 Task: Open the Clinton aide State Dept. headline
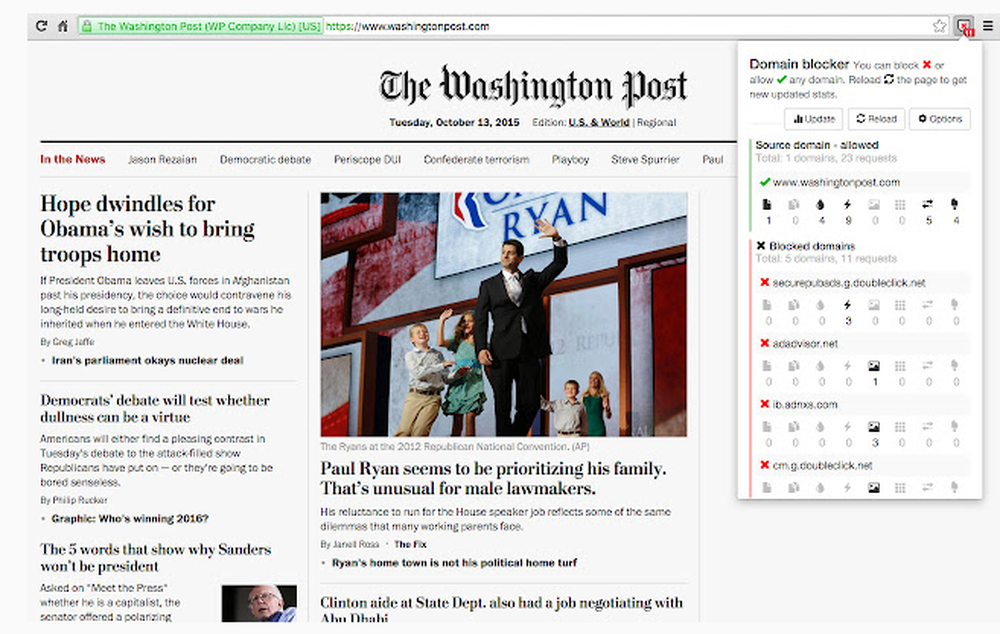point(501,609)
